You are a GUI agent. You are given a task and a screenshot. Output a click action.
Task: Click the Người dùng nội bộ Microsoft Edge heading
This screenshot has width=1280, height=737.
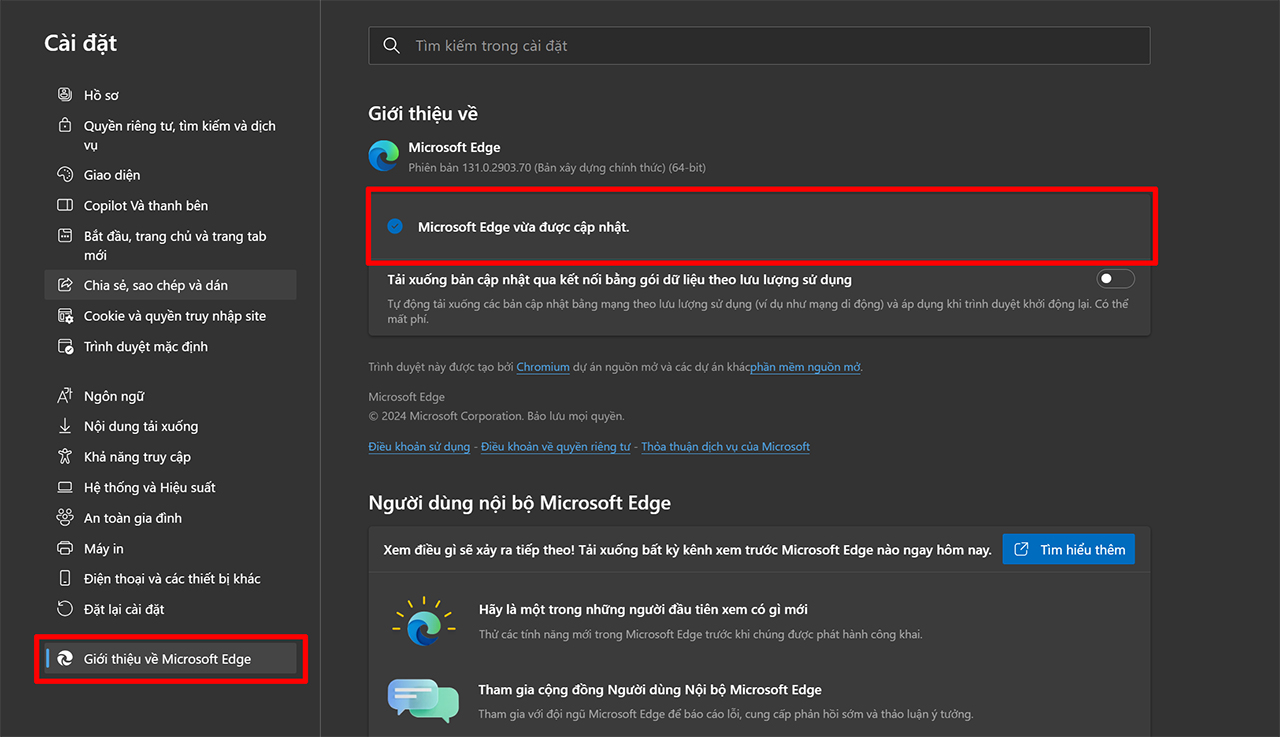[520, 503]
